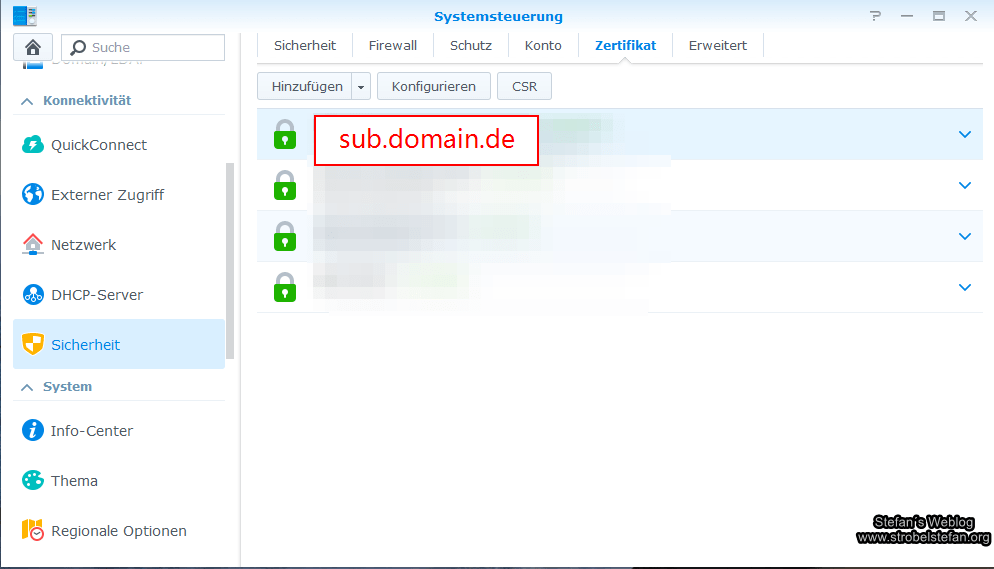Image resolution: width=994 pixels, height=569 pixels.
Task: Open Regionale Optionen icon
Action: click(x=32, y=530)
